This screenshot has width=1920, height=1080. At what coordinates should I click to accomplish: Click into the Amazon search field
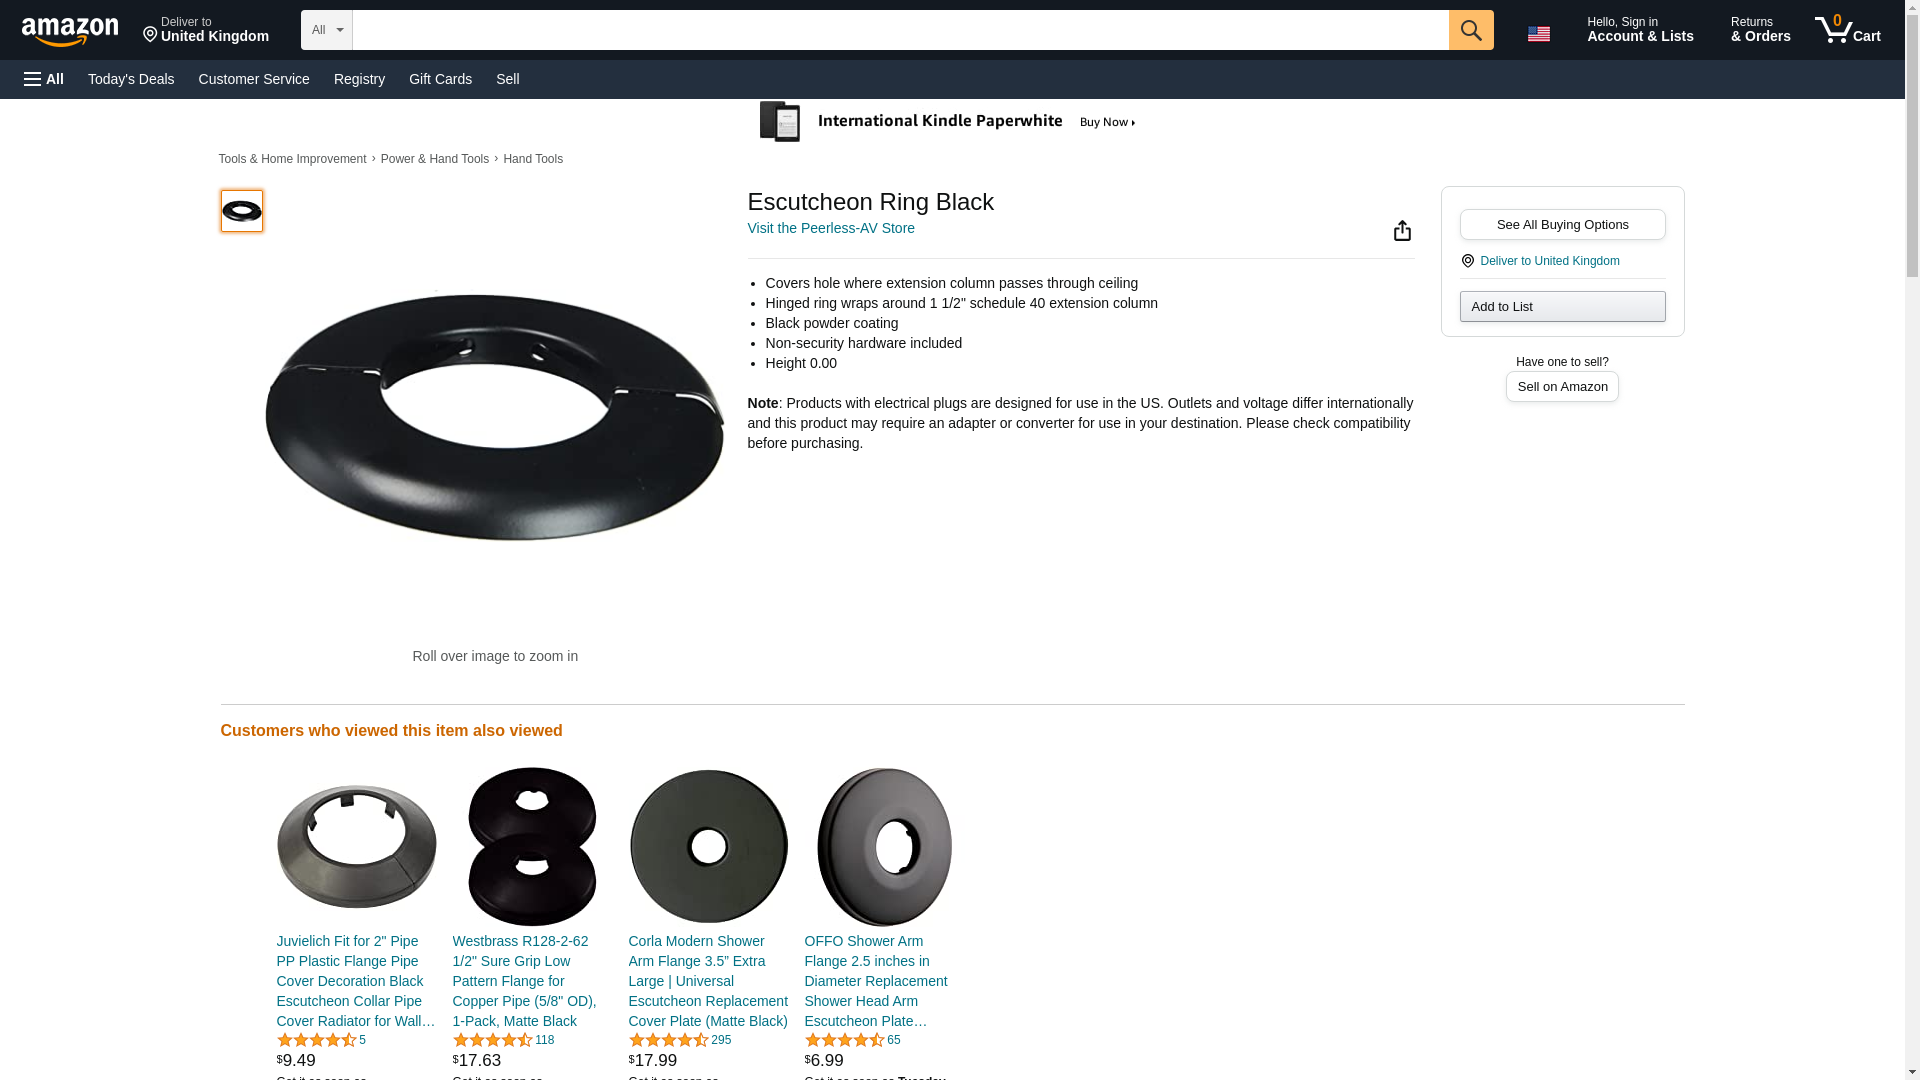click(x=900, y=30)
